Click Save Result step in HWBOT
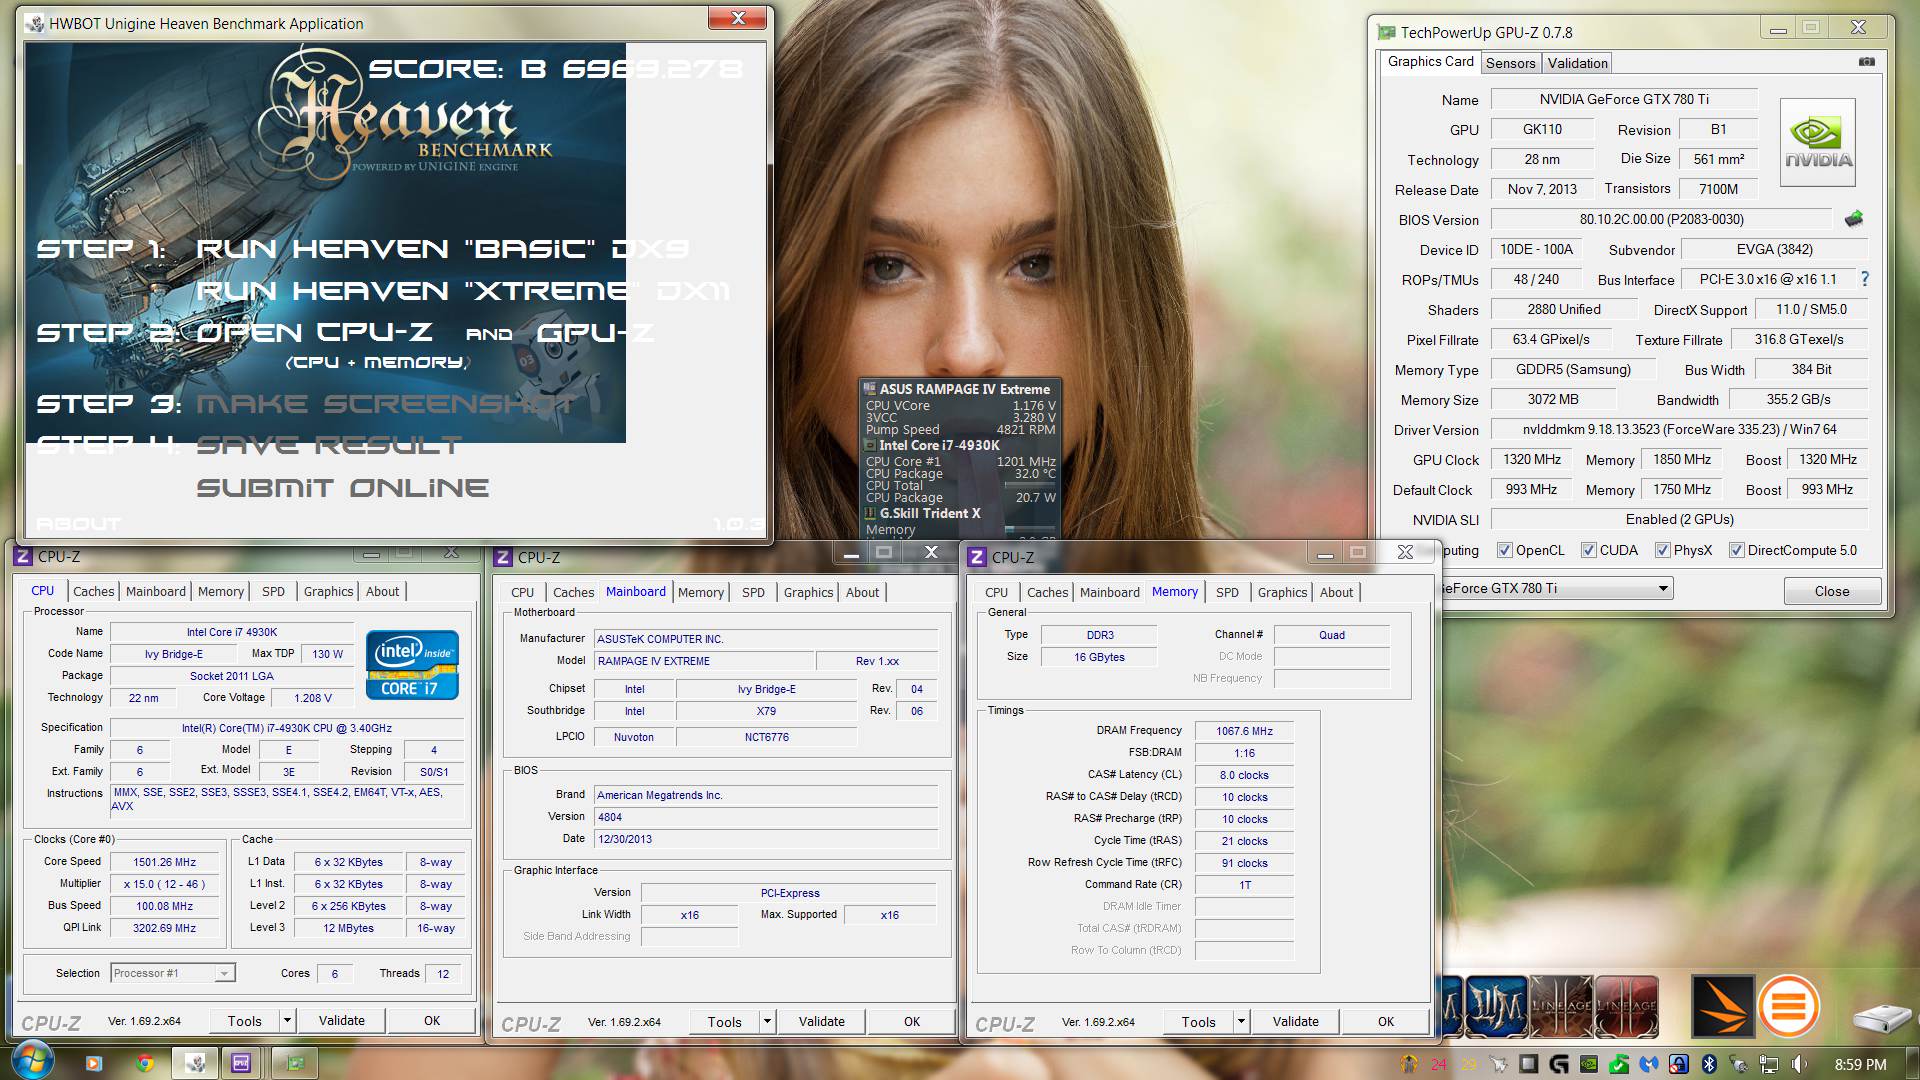Screen dimensions: 1920x1080 329,445
